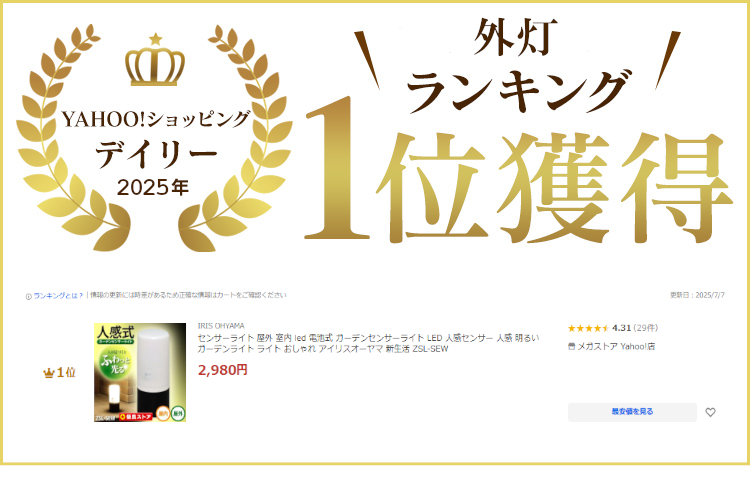Viewport: 750px width, 488px height.
Task: Click the 最安値を見る button
Action: [x=632, y=412]
